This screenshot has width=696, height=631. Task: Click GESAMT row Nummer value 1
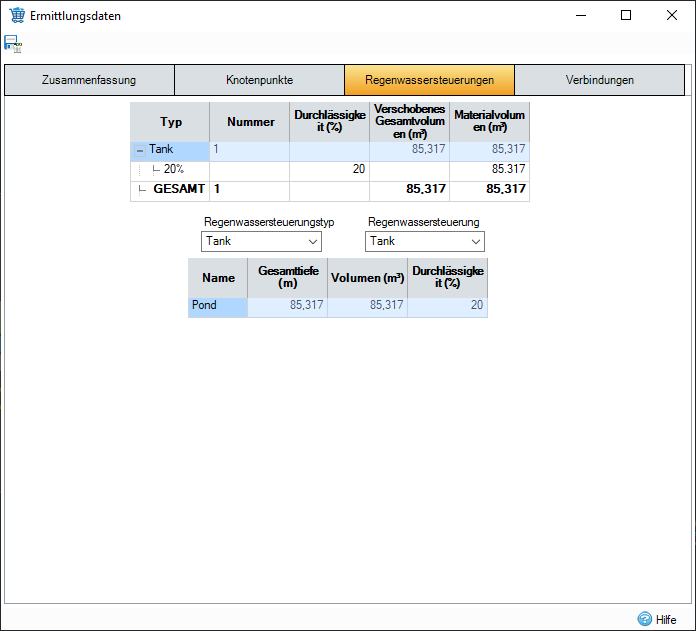(249, 191)
